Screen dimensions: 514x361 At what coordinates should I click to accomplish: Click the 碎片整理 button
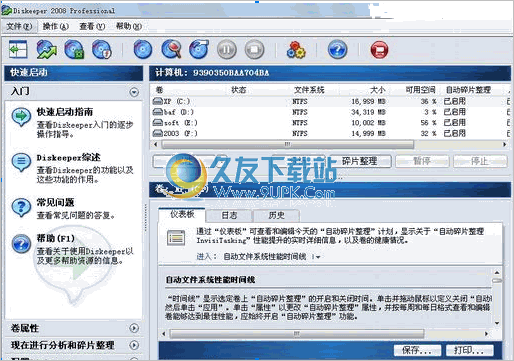[x=359, y=161]
